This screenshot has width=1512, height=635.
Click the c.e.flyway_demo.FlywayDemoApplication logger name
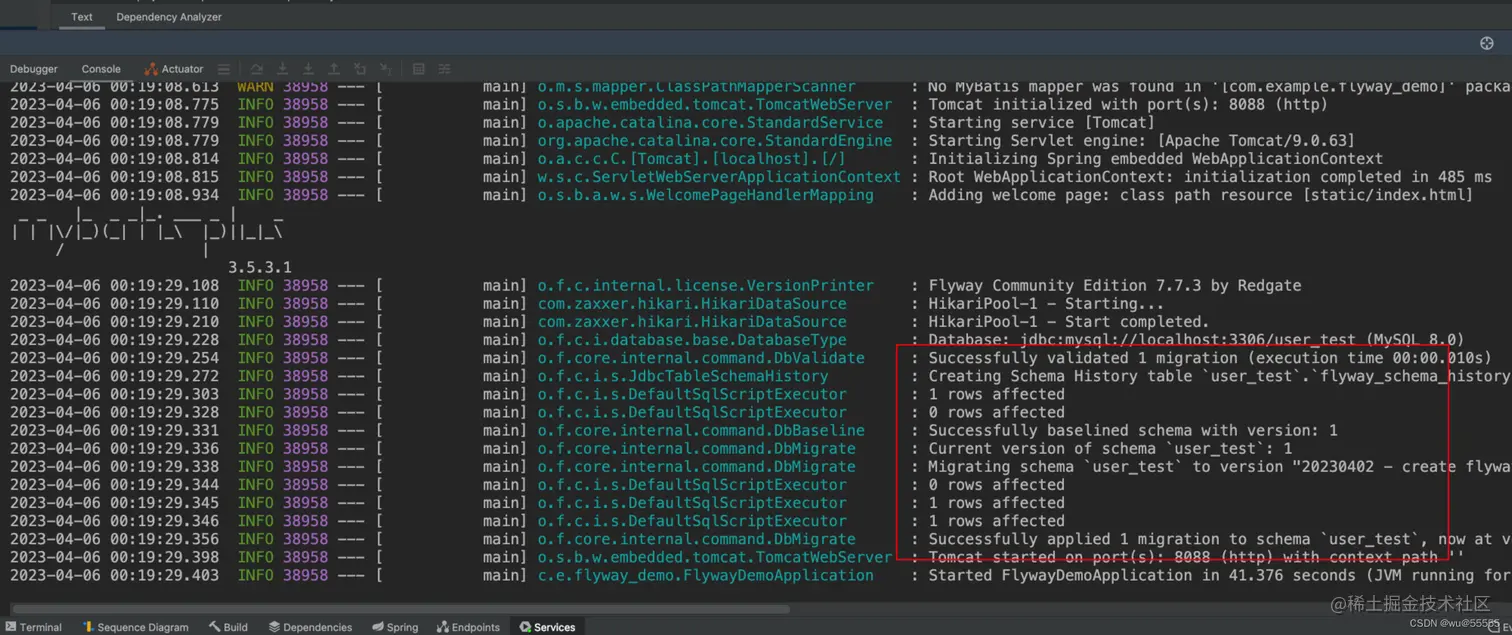click(x=705, y=575)
